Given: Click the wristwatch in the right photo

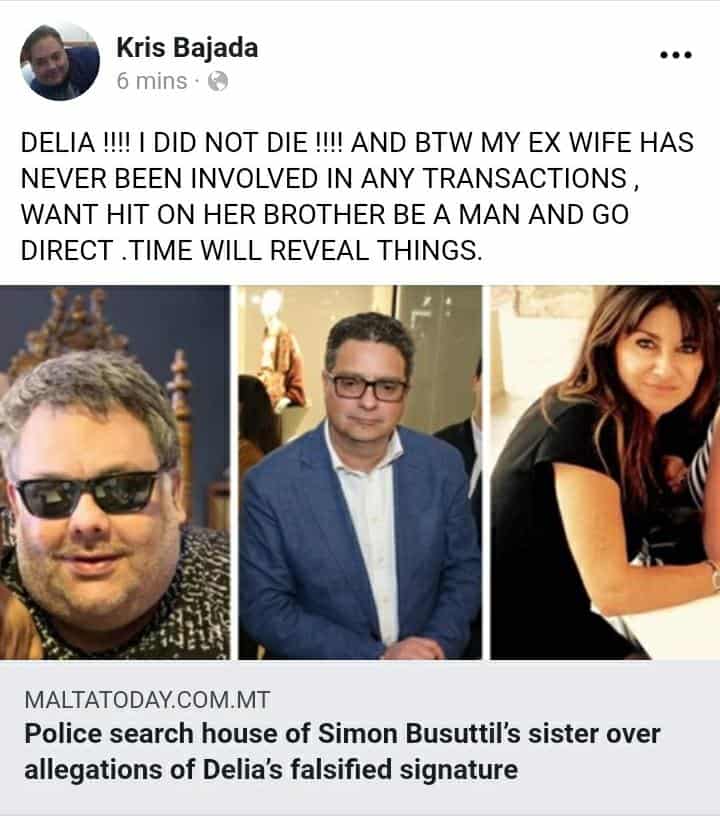Looking at the screenshot, I should (x=714, y=572).
